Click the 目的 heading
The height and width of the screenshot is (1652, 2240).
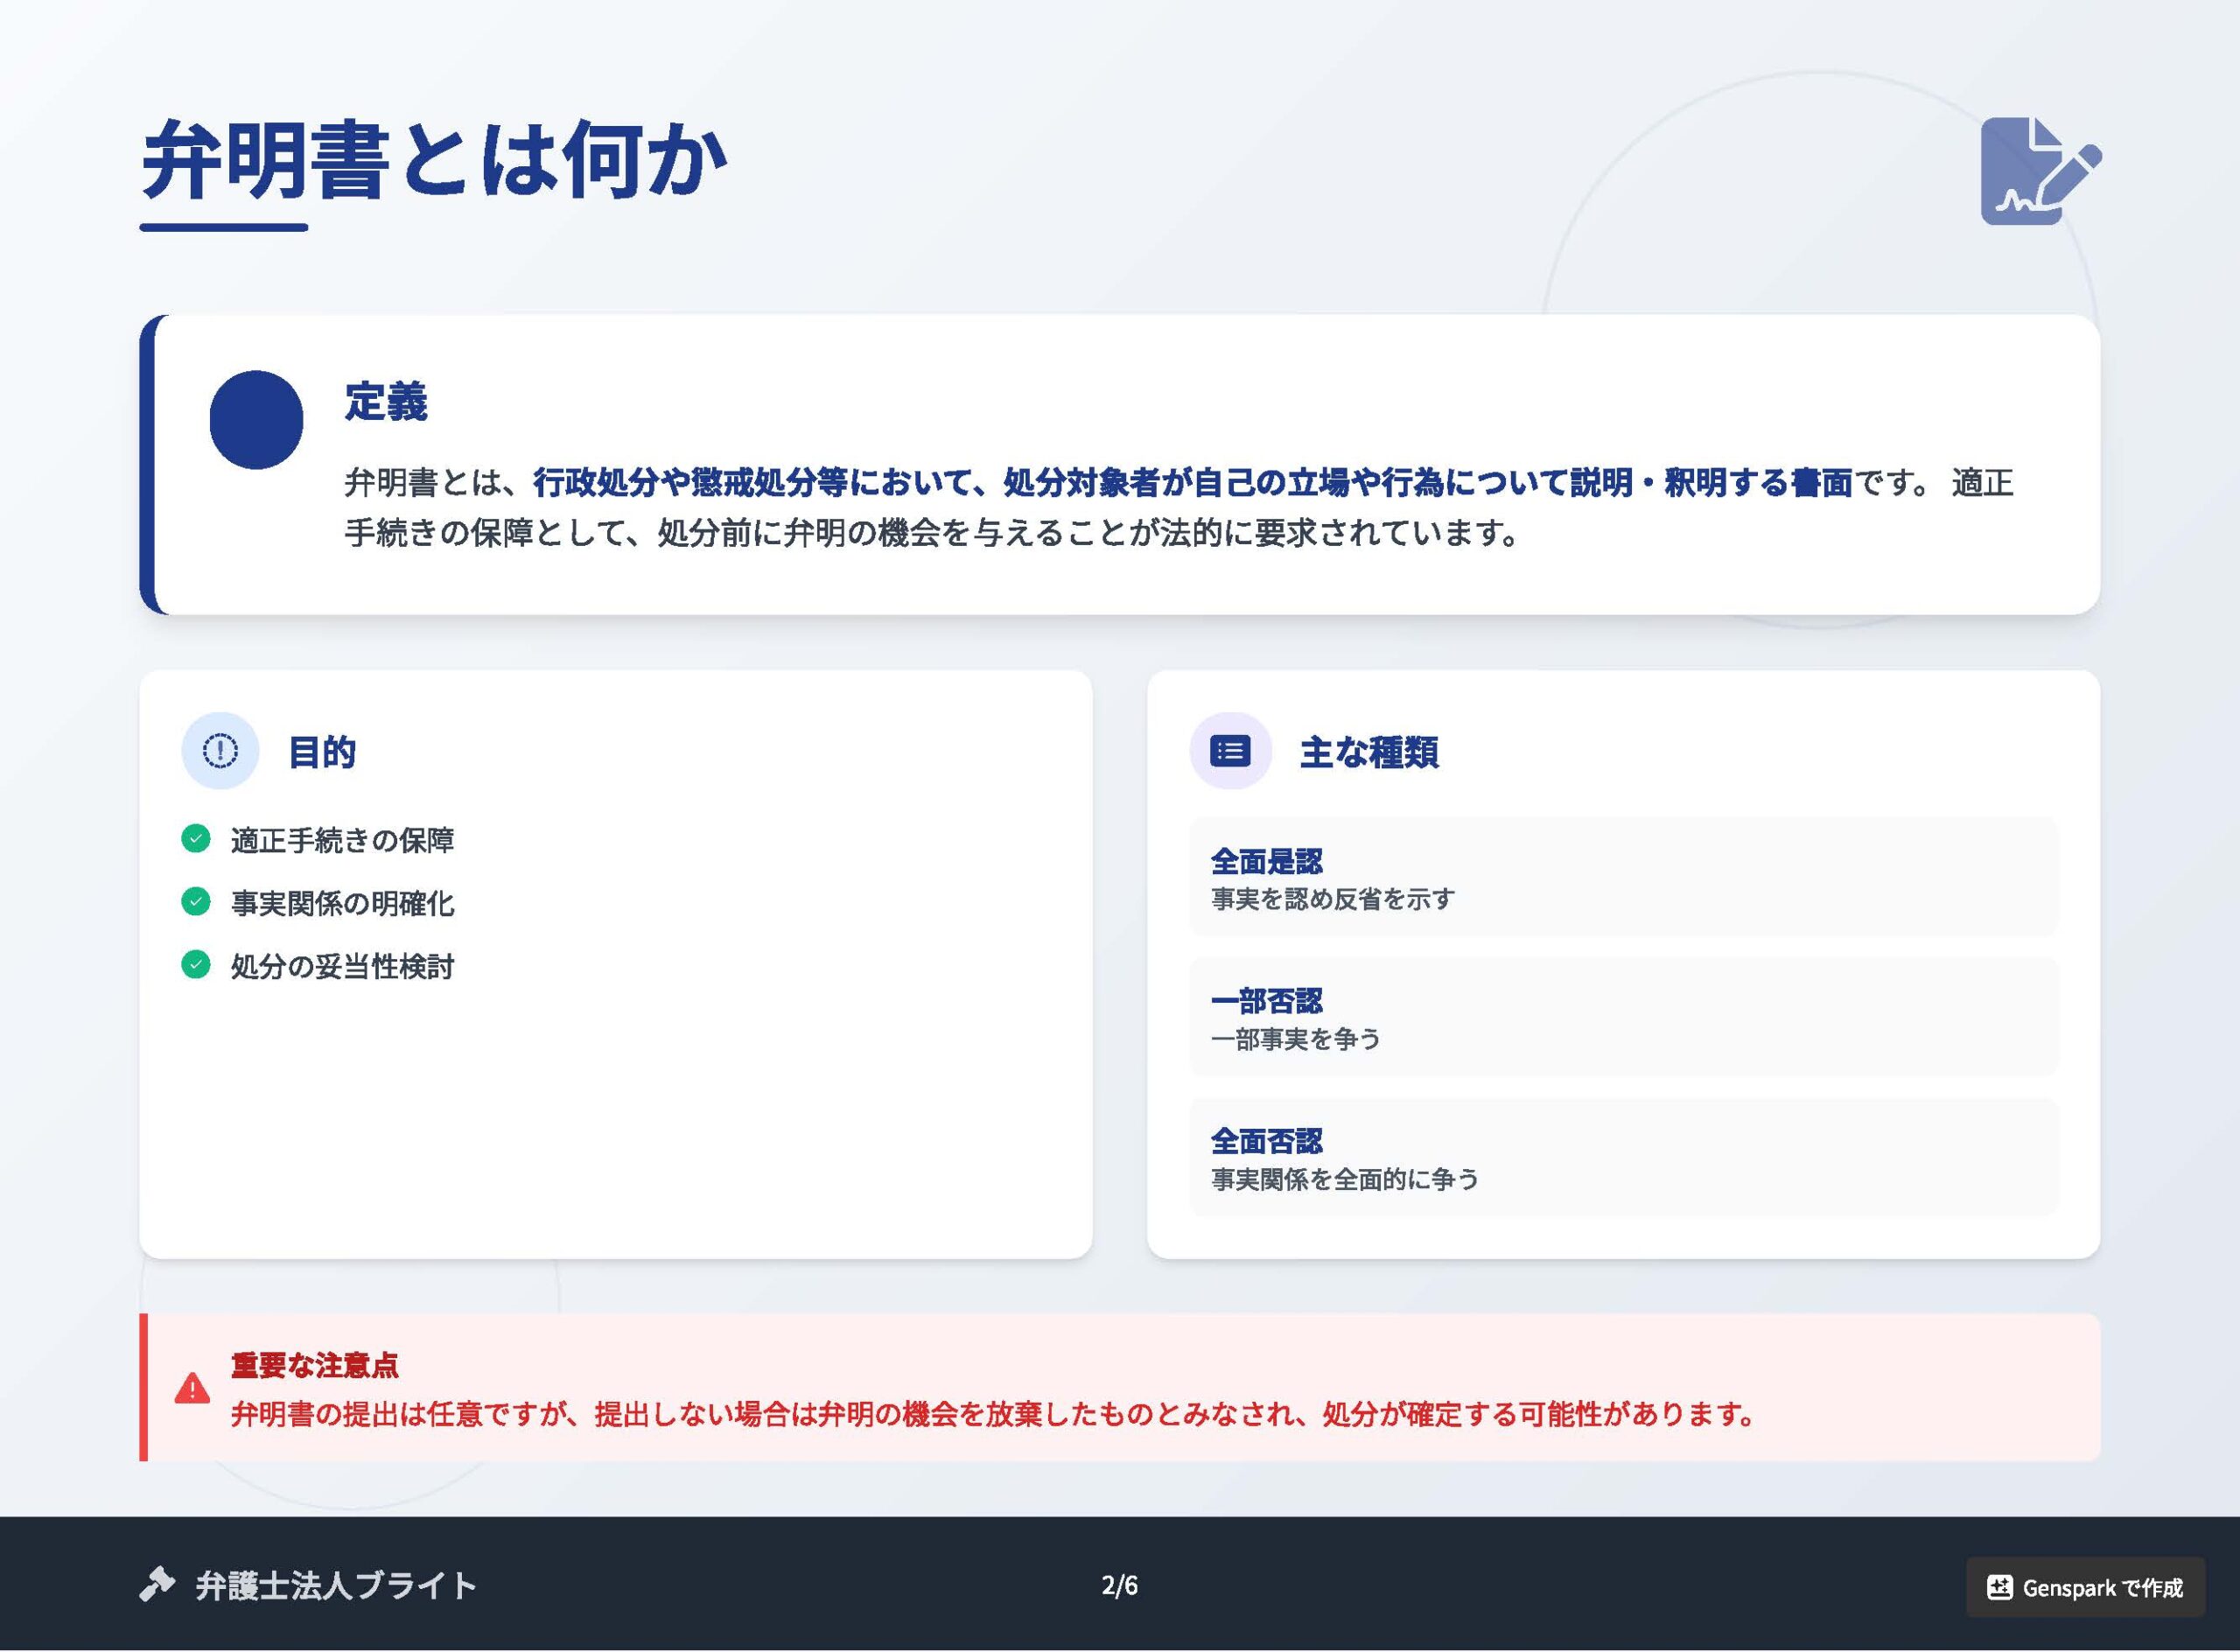(322, 752)
